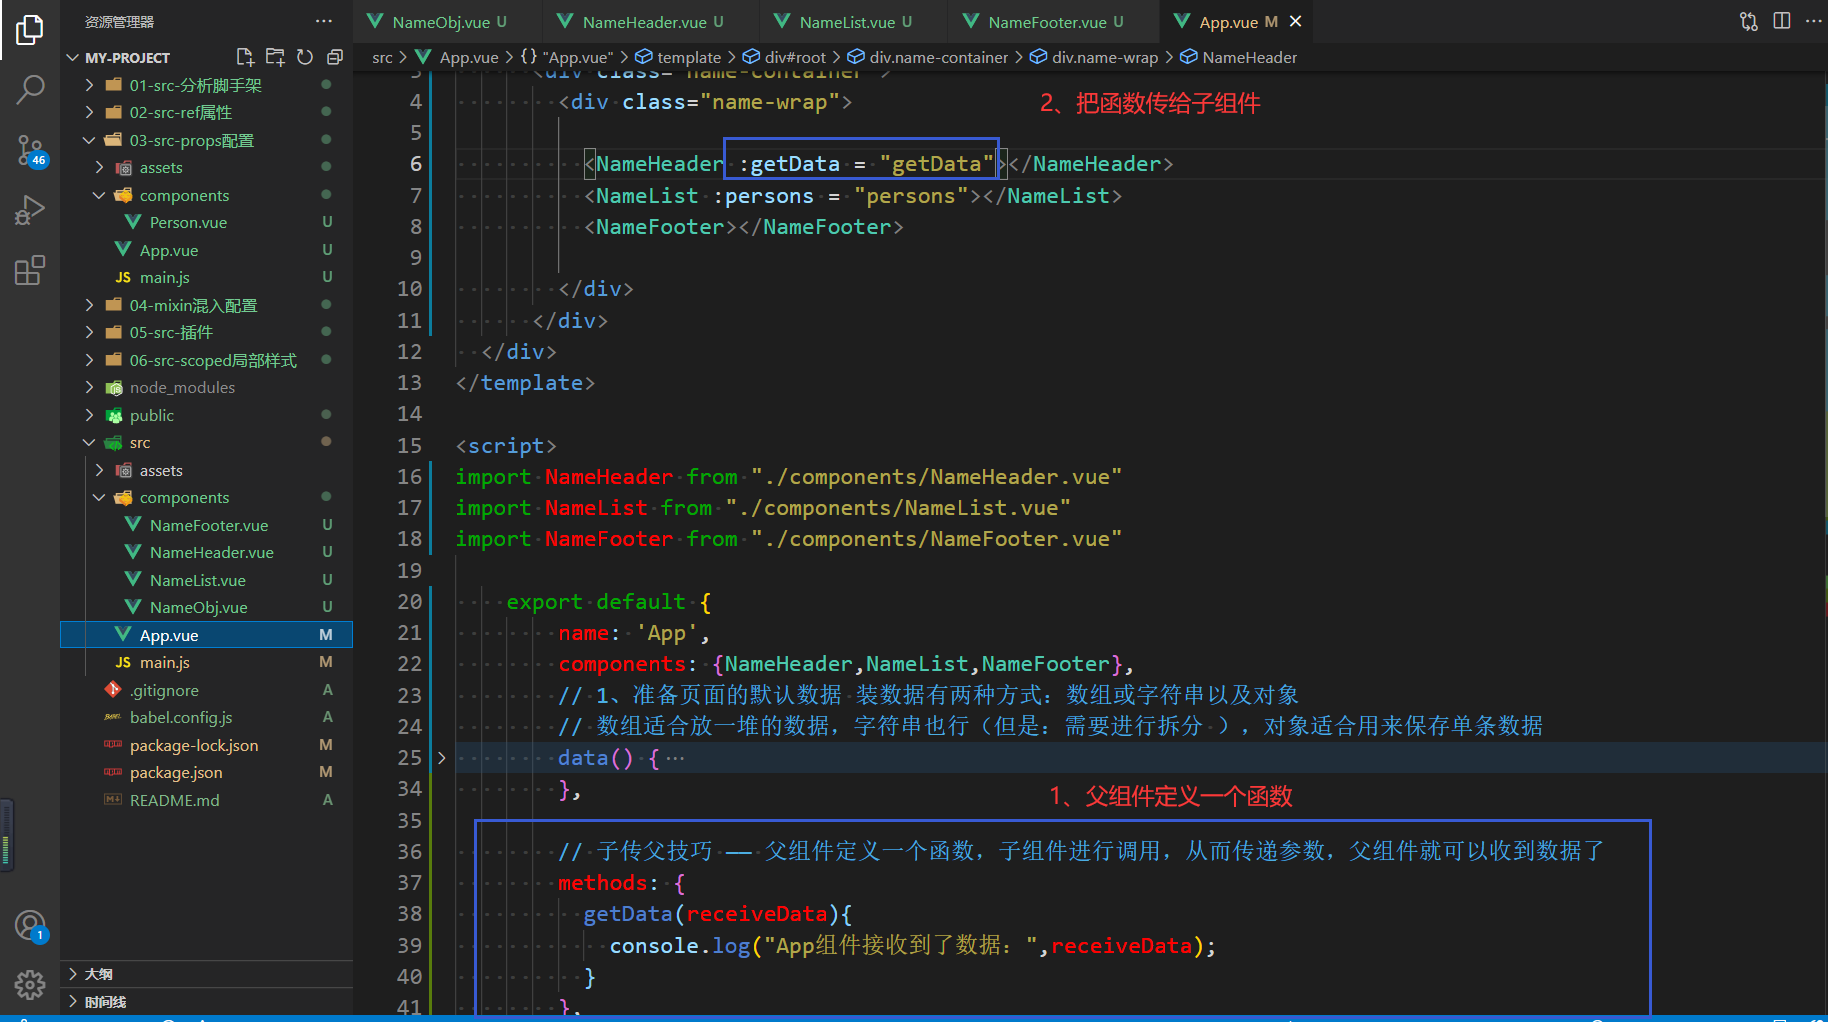
Task: Select the highlighted App.vue file in tree
Action: [x=207, y=635]
